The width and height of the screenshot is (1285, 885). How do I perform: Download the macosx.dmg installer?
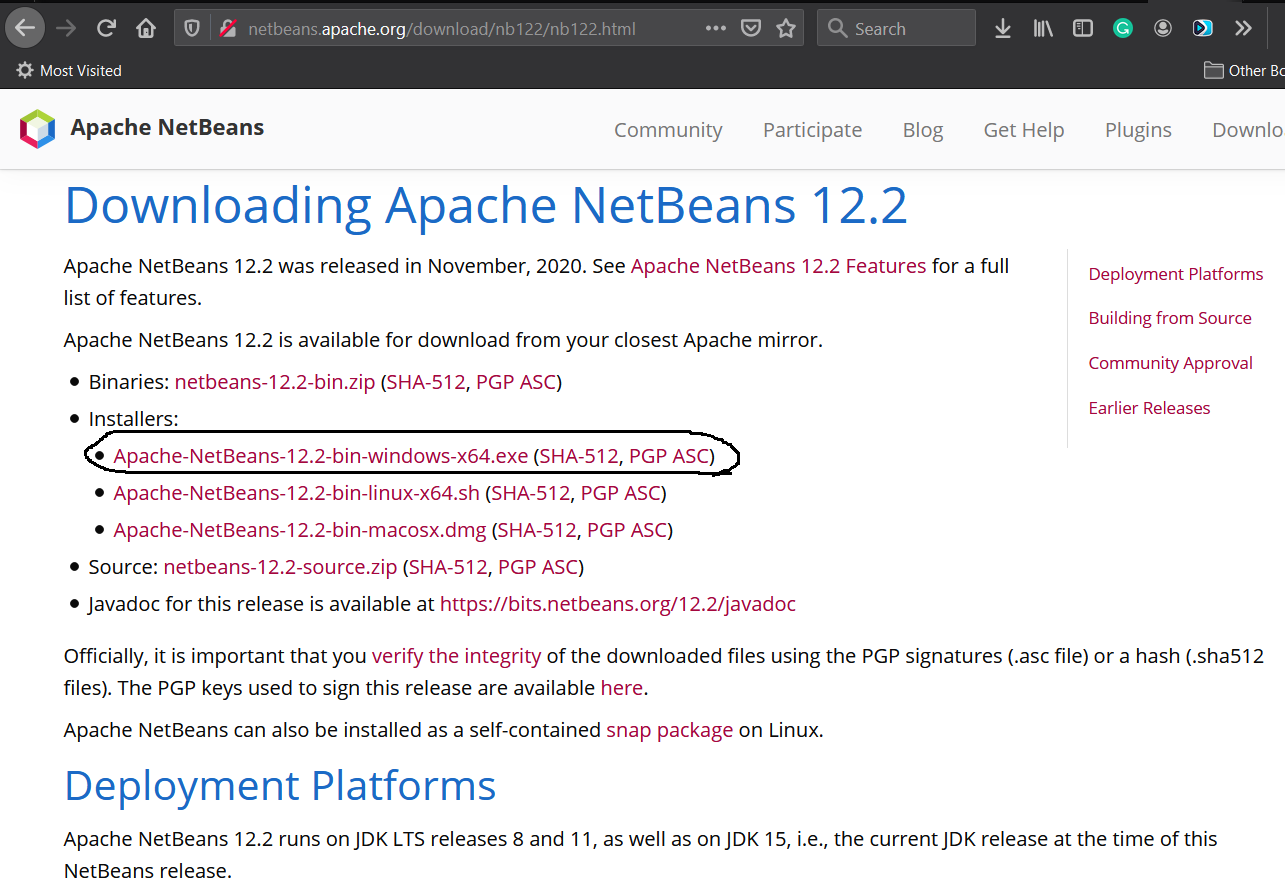[300, 530]
